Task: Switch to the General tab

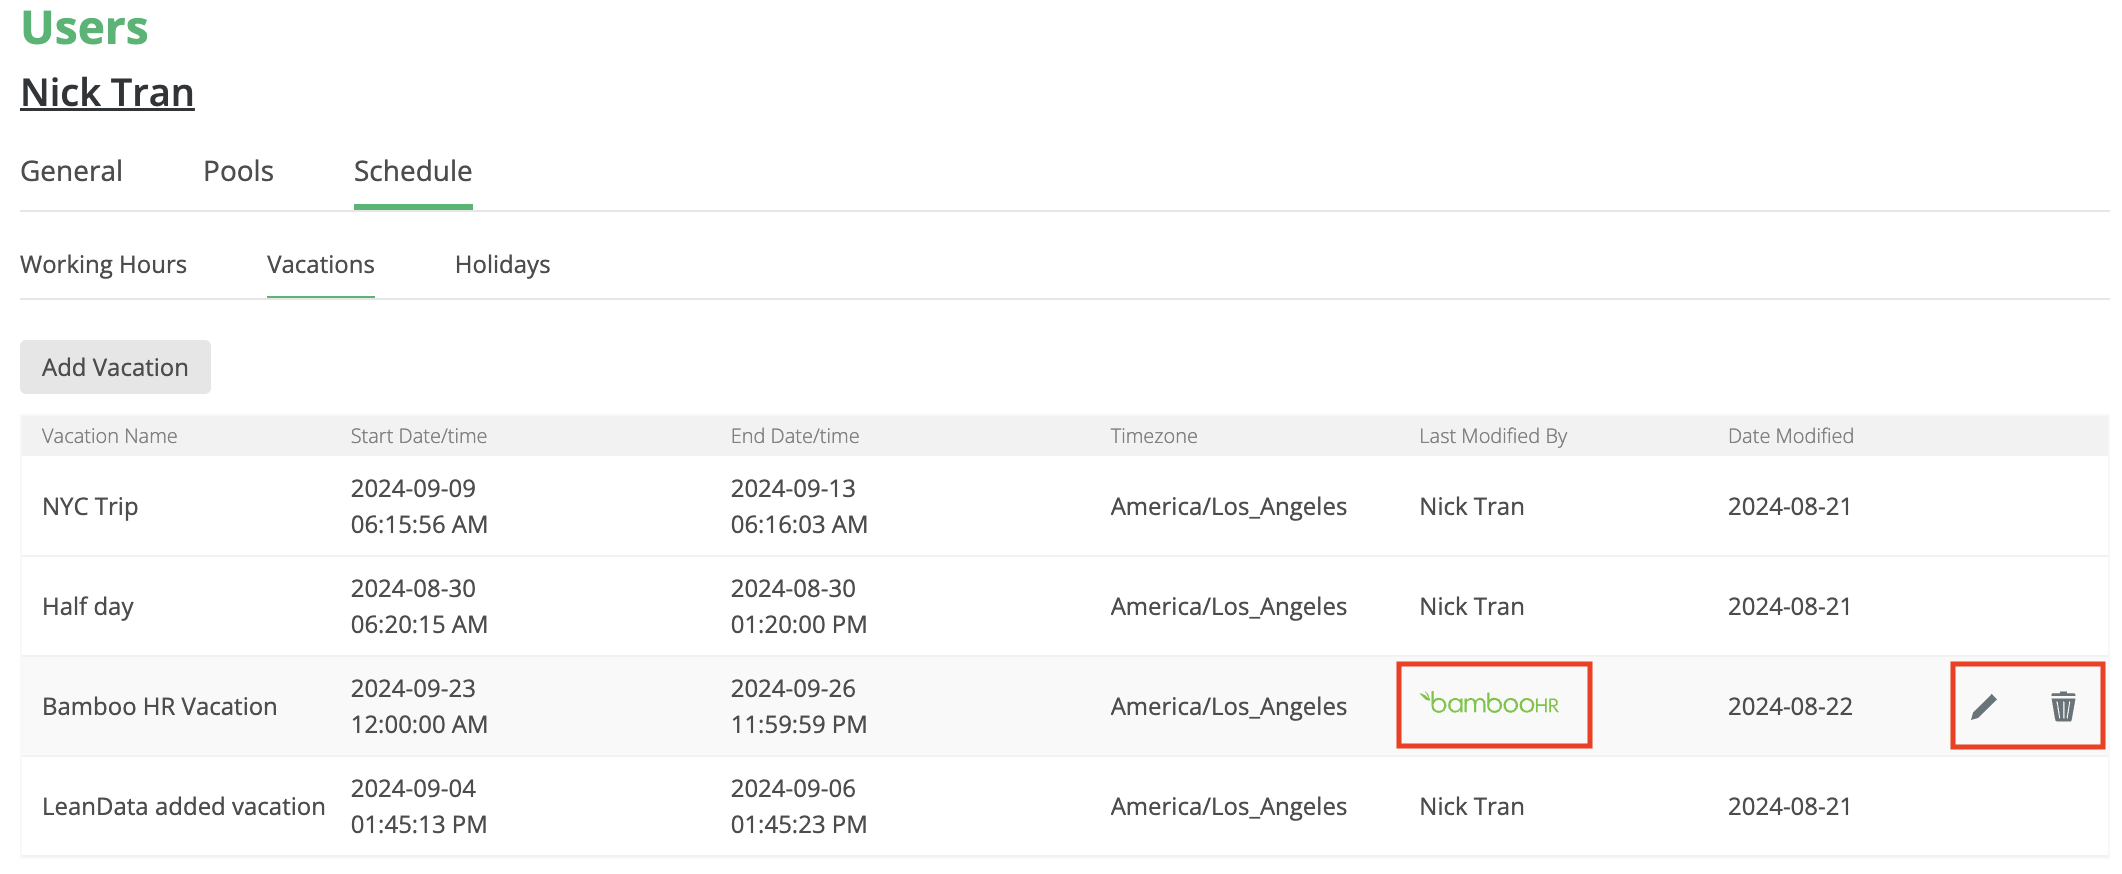Action: tap(71, 171)
